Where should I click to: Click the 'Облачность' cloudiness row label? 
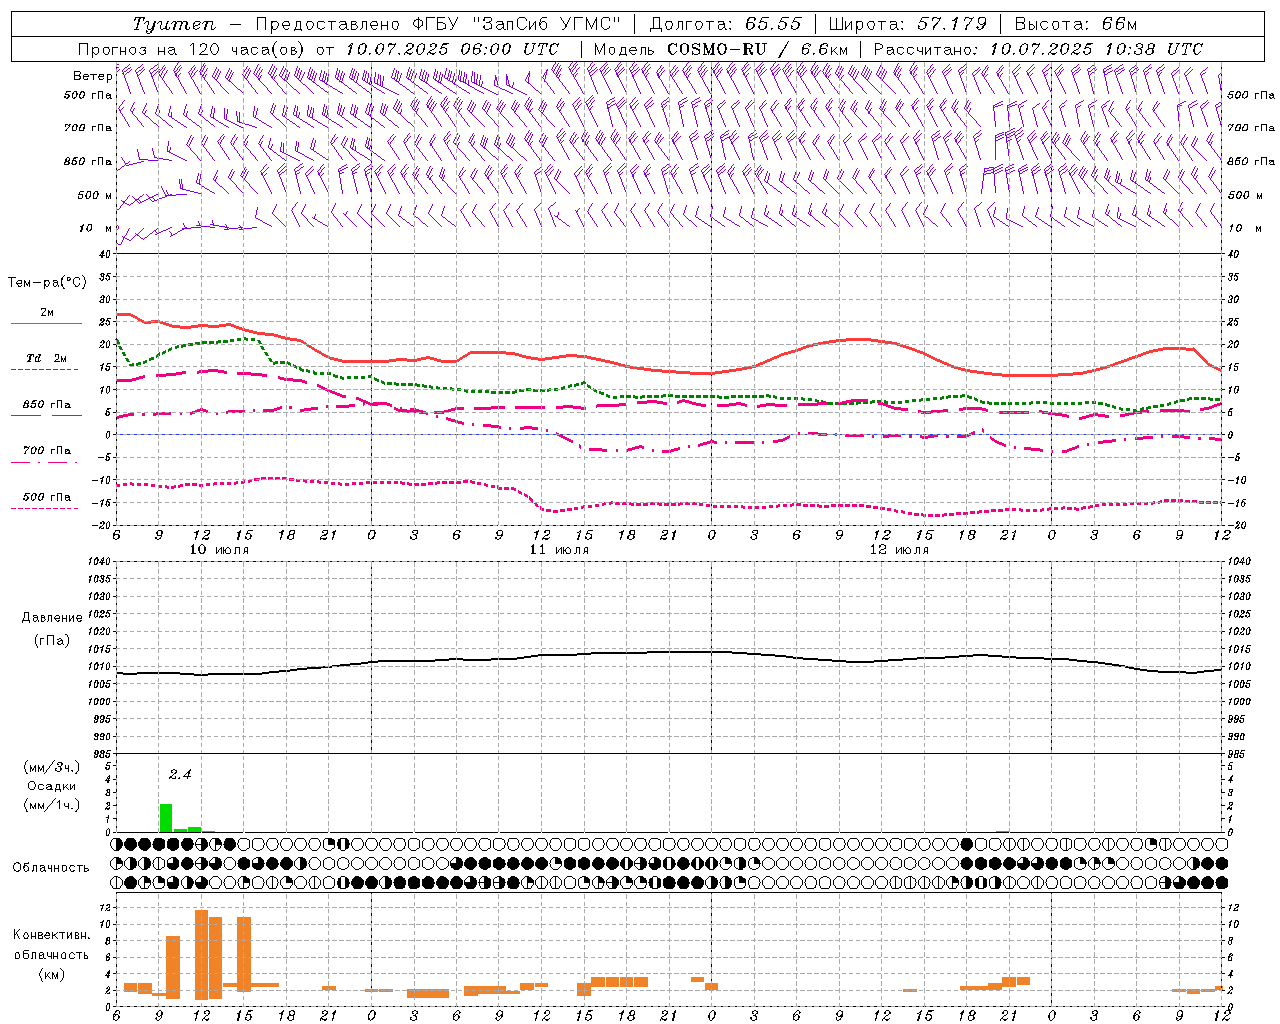(x=51, y=867)
